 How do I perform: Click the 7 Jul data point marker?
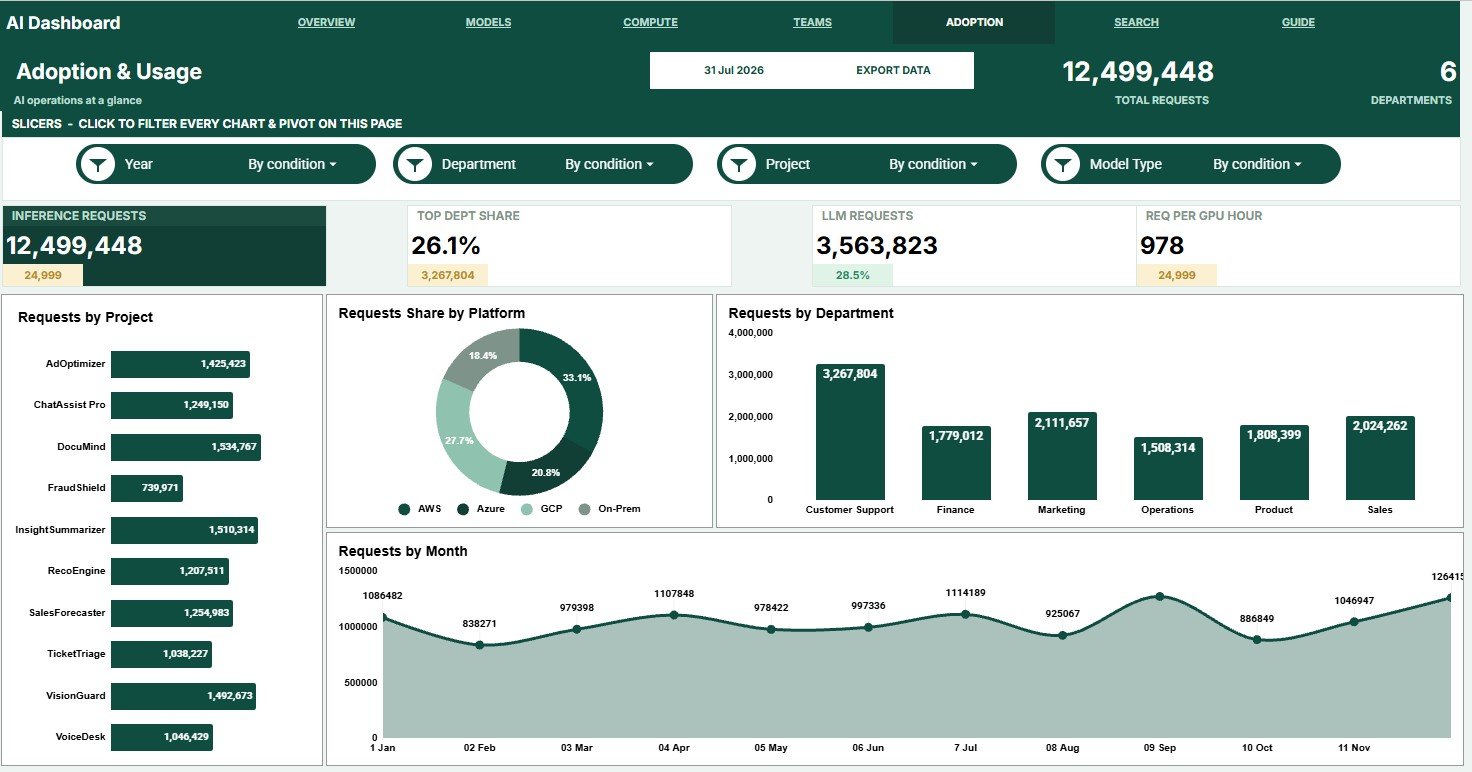click(965, 614)
